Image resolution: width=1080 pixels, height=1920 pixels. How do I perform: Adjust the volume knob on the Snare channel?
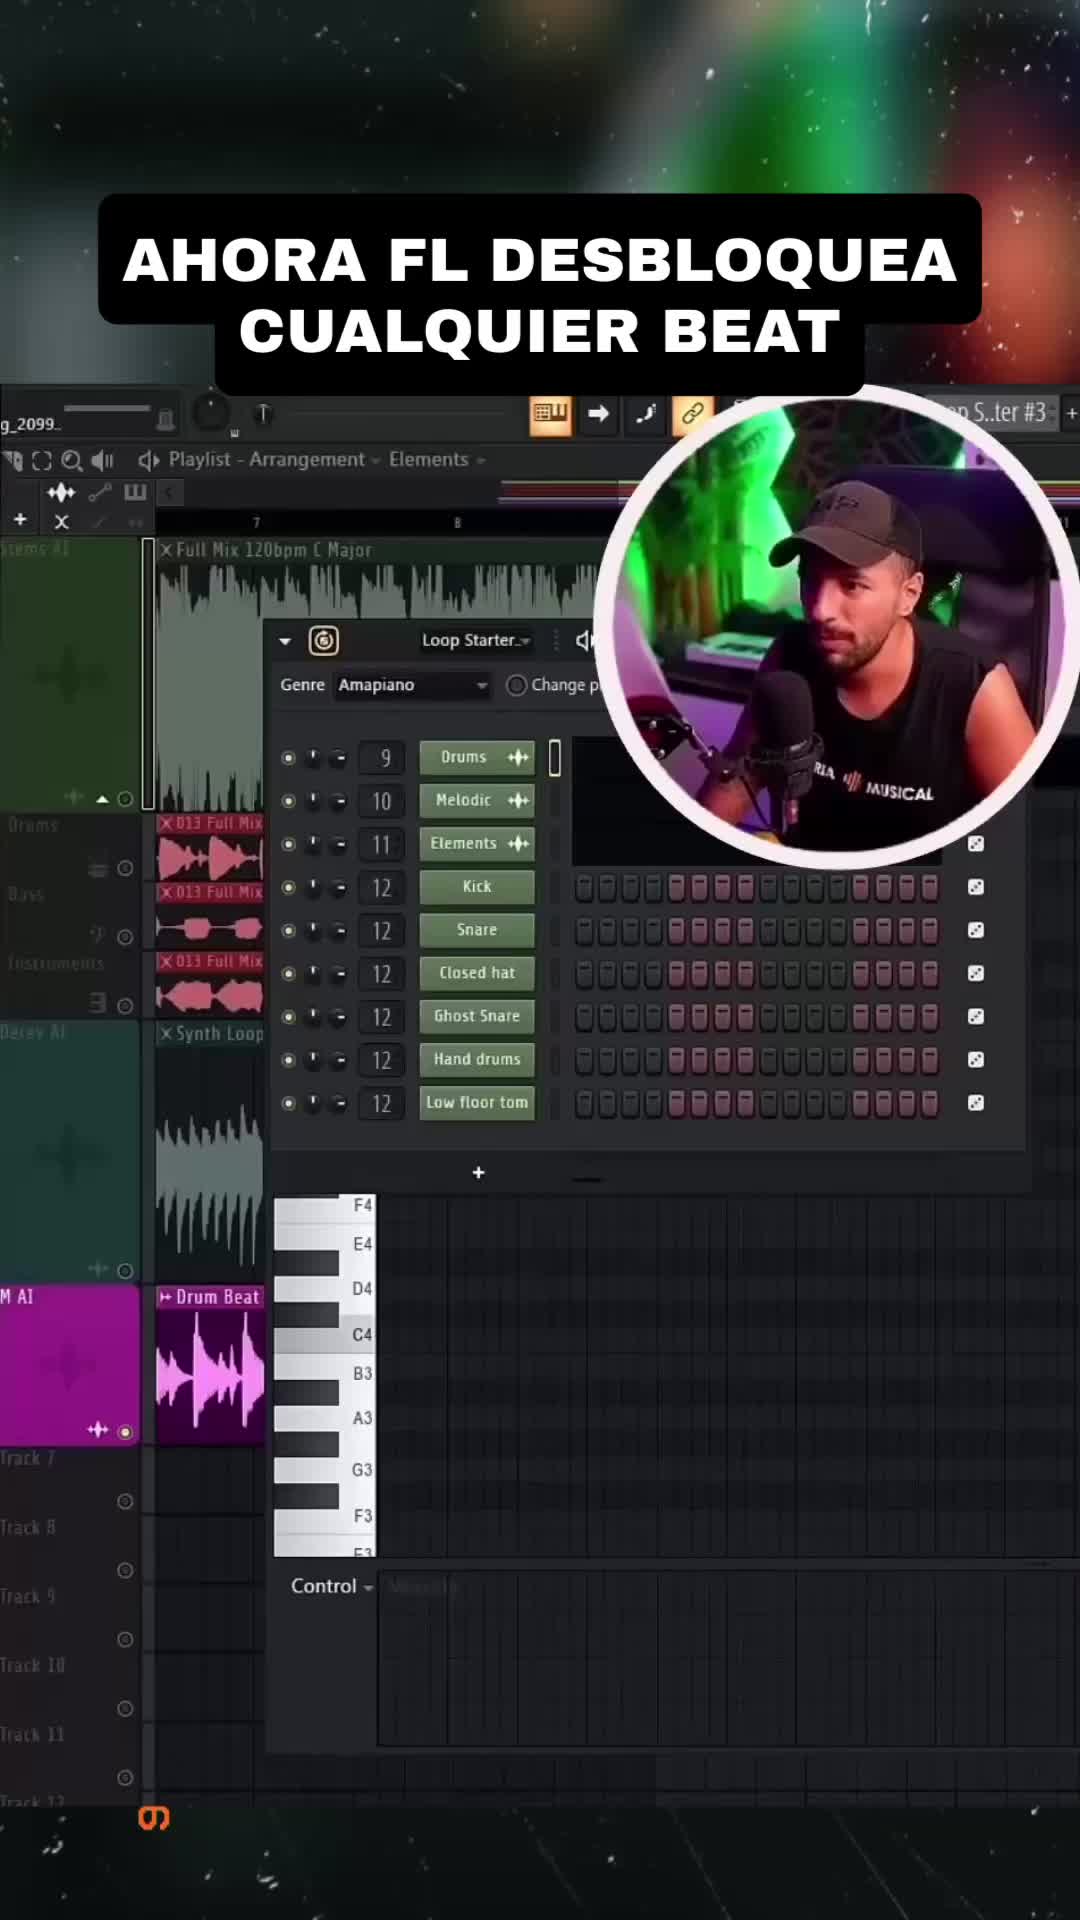pos(339,930)
